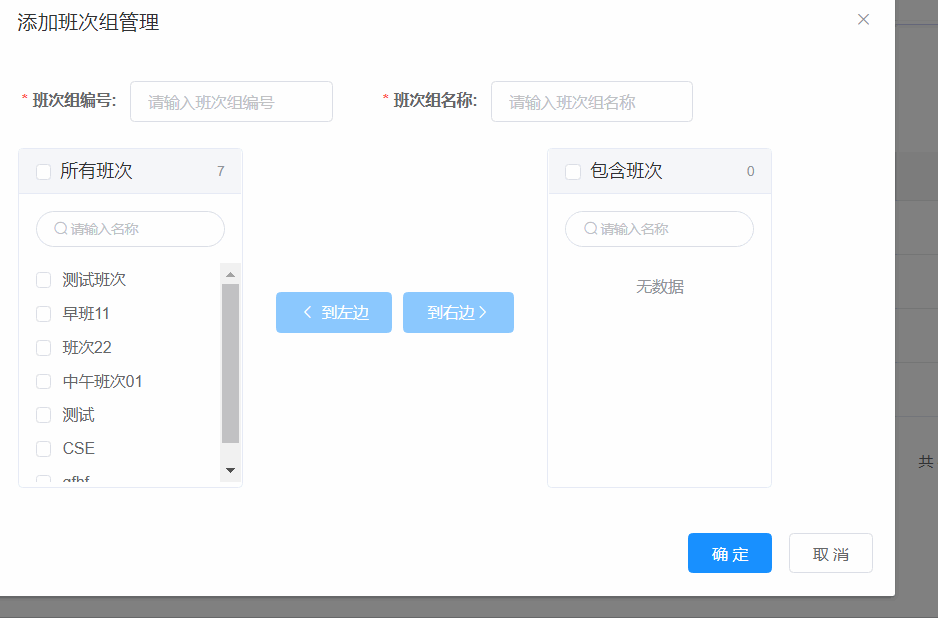Check the 测试 checkbox
This screenshot has width=938, height=618.
click(x=43, y=414)
